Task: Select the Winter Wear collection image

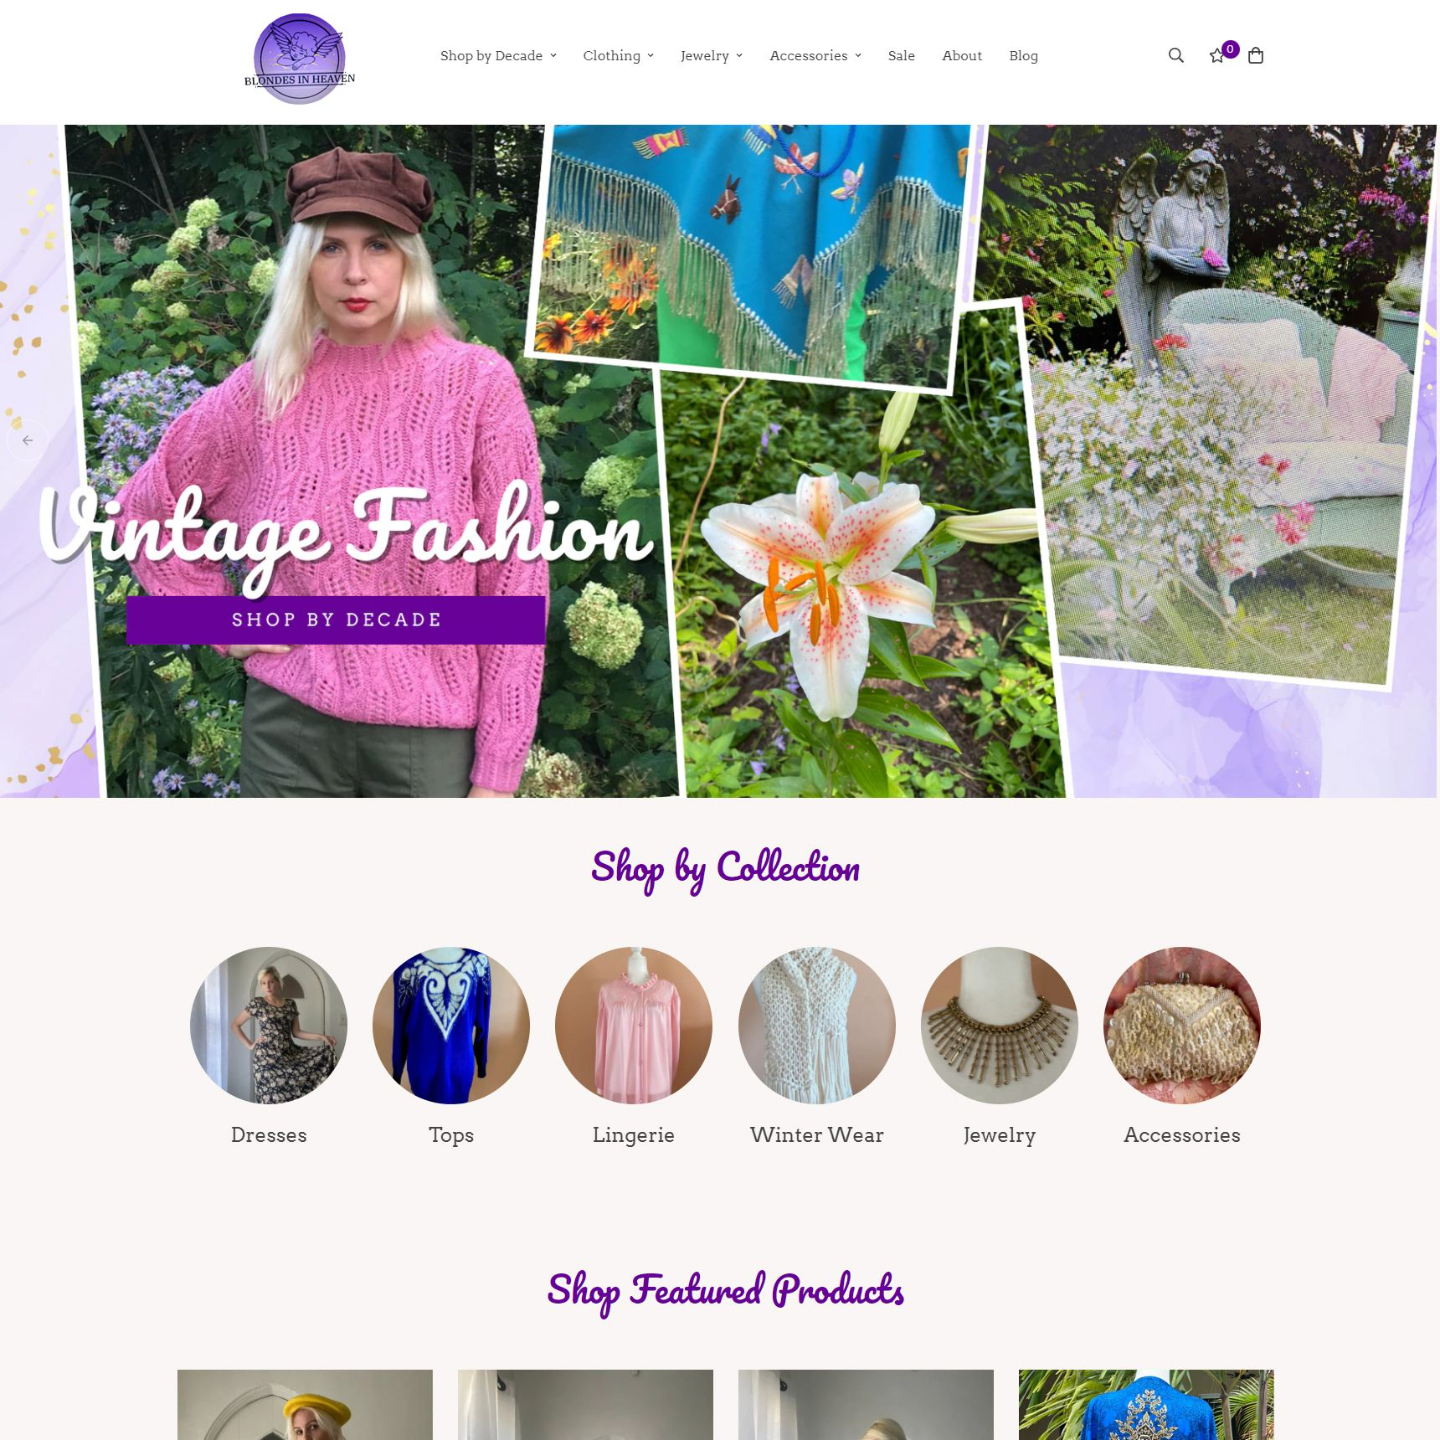Action: click(x=817, y=1025)
